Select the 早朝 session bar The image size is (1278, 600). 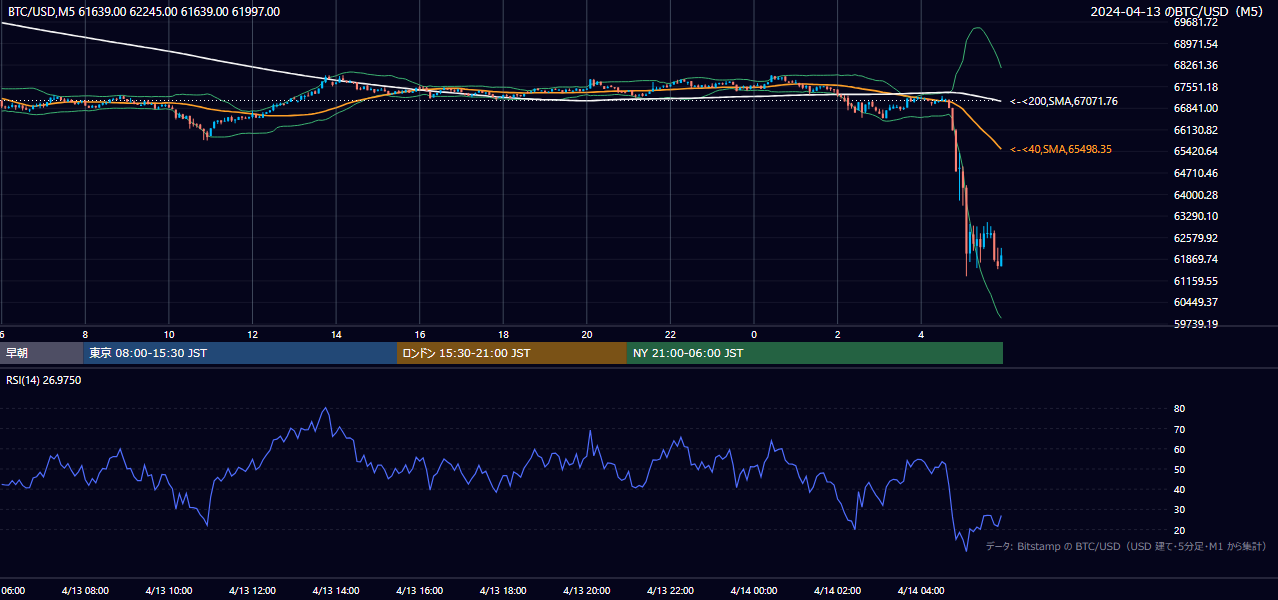pos(41,353)
